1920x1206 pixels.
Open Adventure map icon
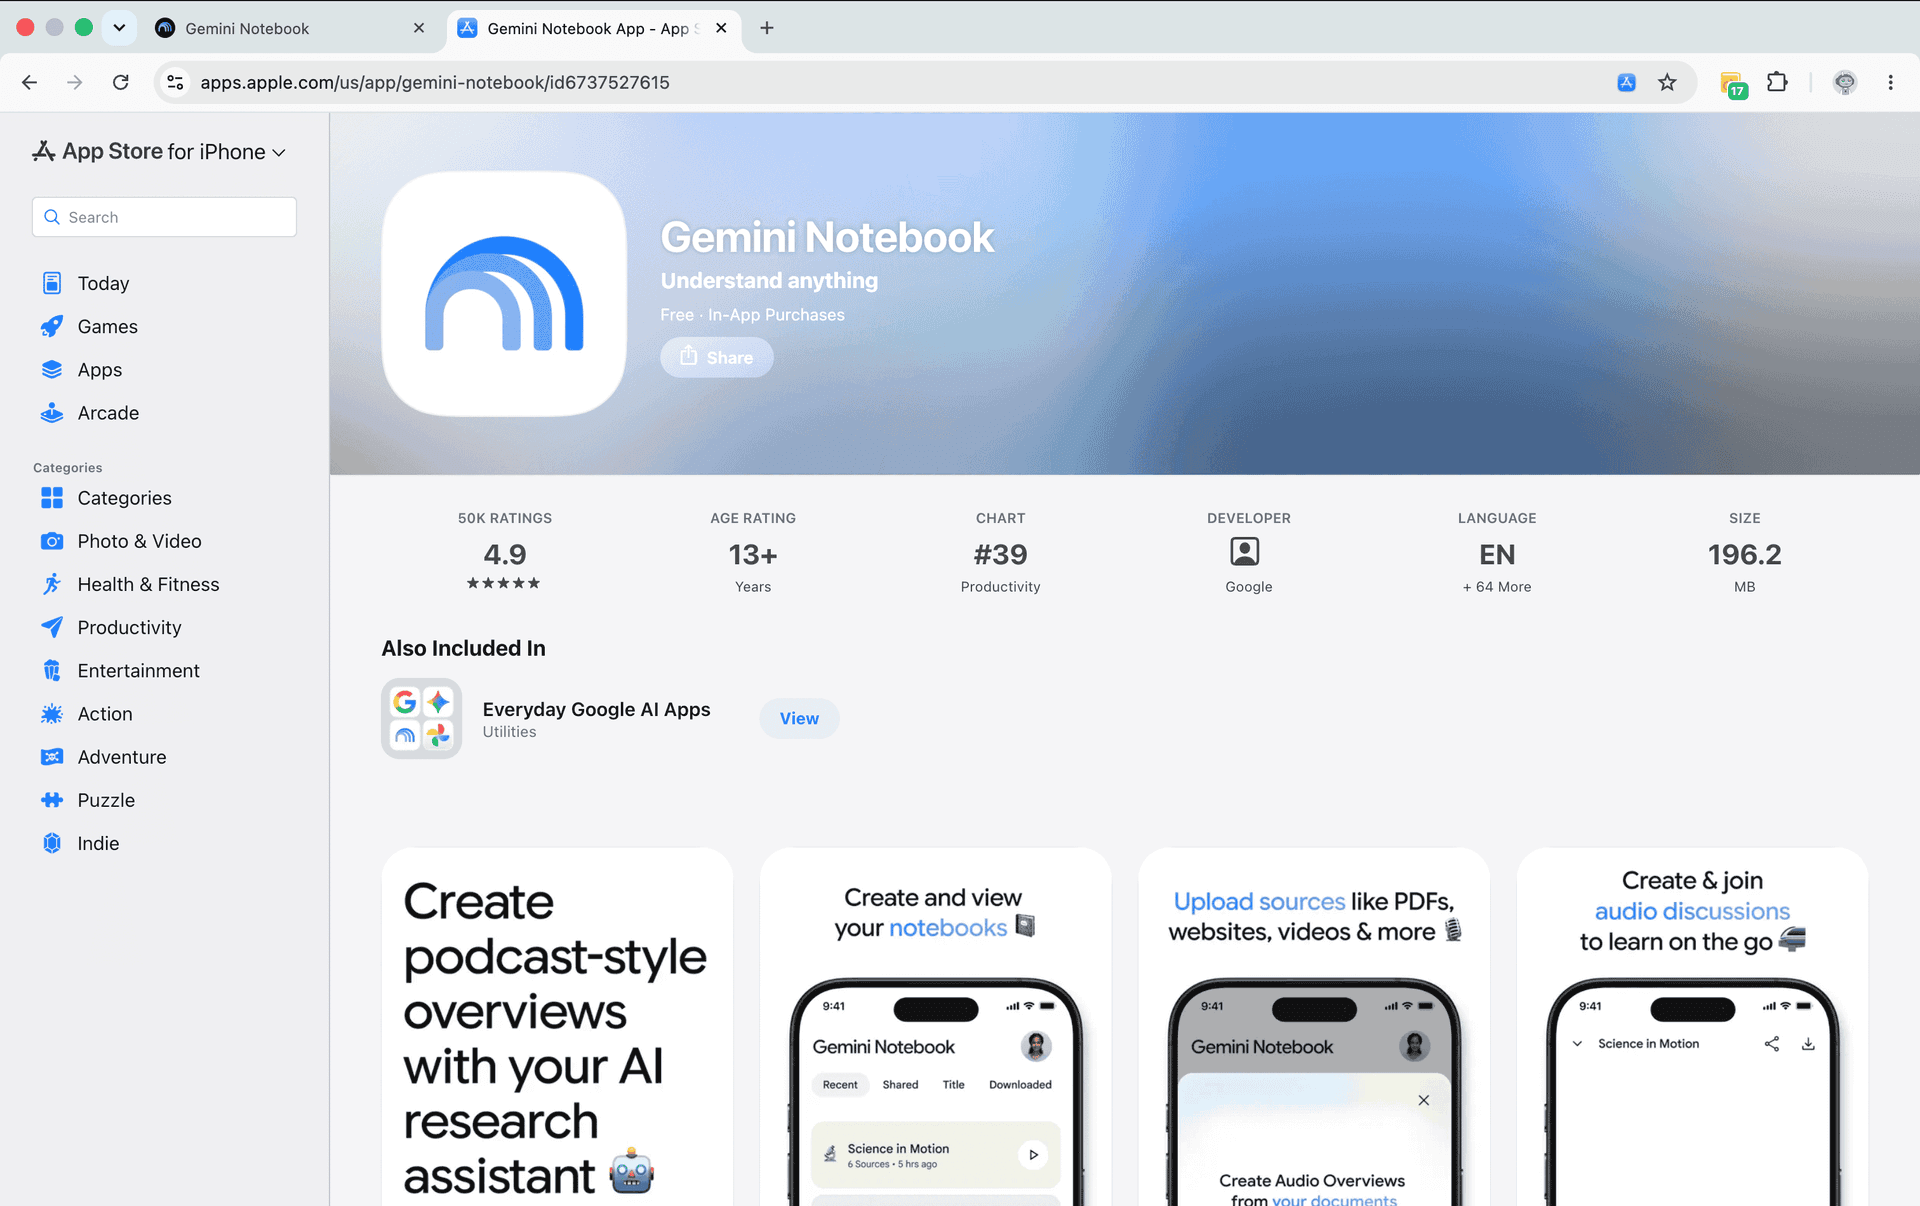52,756
